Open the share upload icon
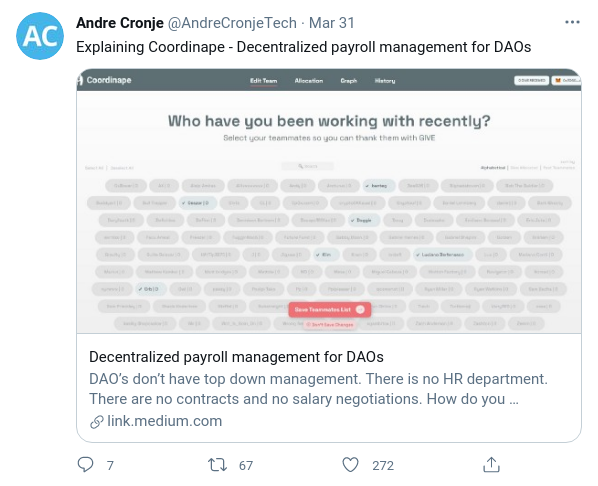The width and height of the screenshot is (598, 486). click(x=491, y=465)
